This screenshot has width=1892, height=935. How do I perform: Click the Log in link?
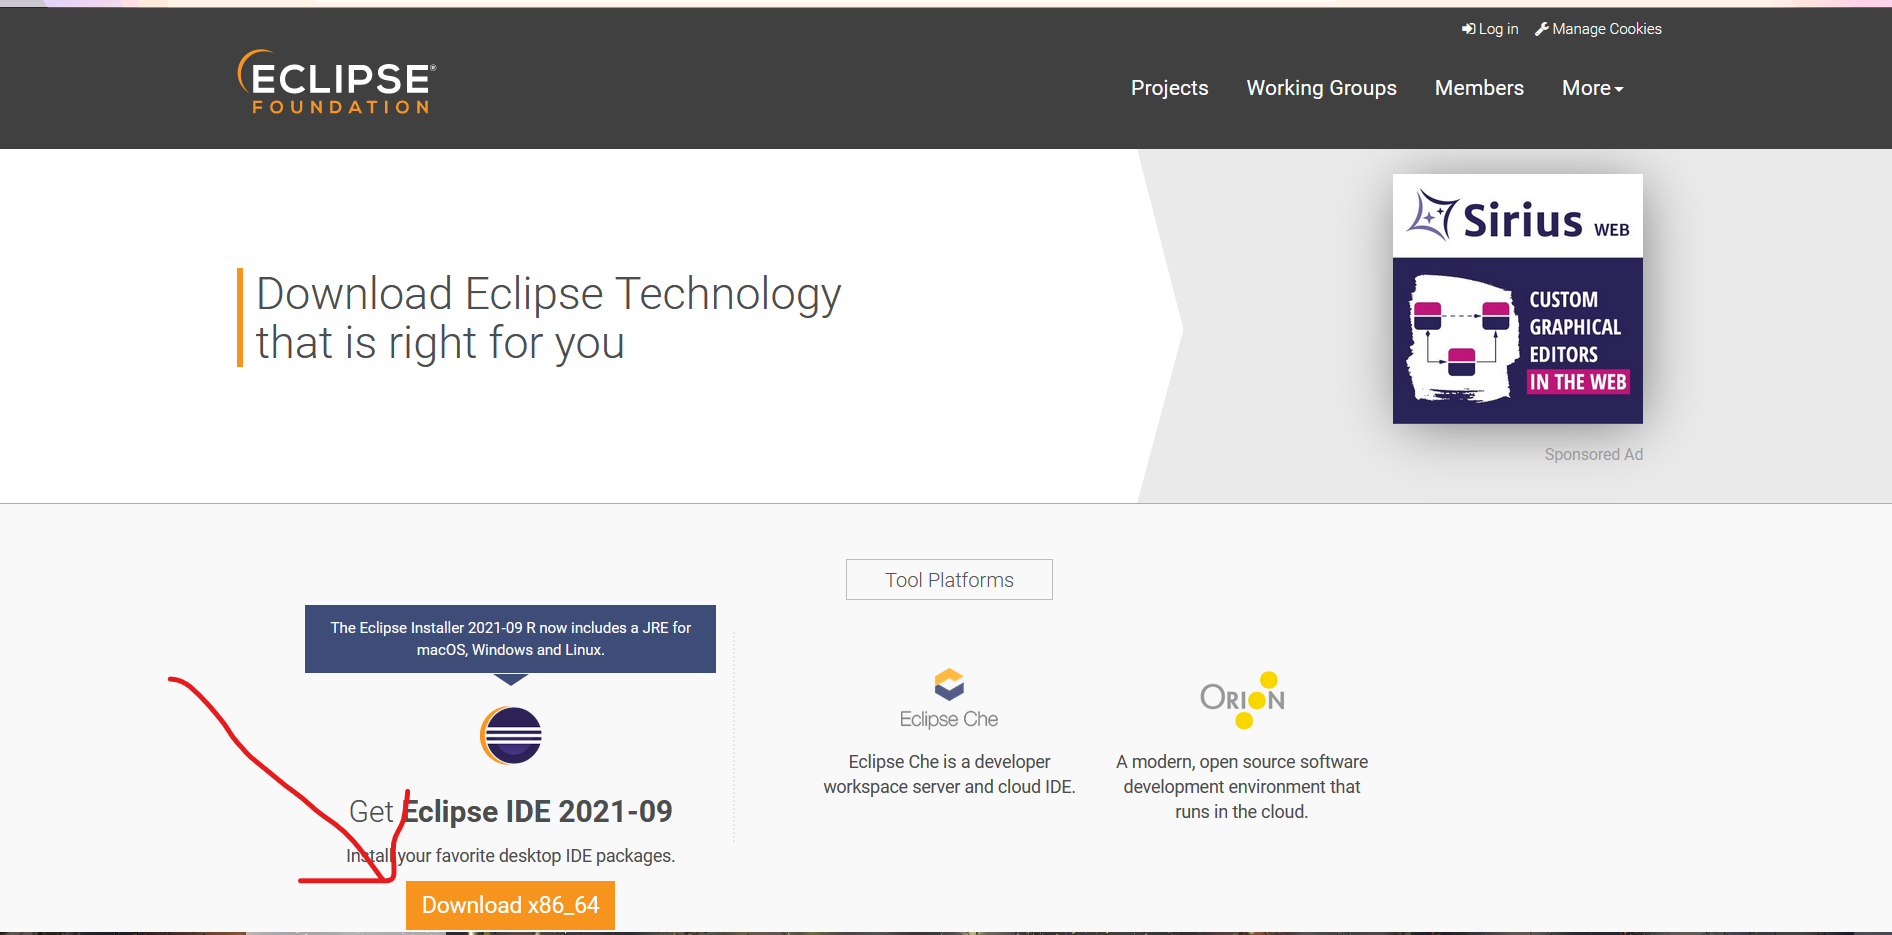(x=1490, y=29)
